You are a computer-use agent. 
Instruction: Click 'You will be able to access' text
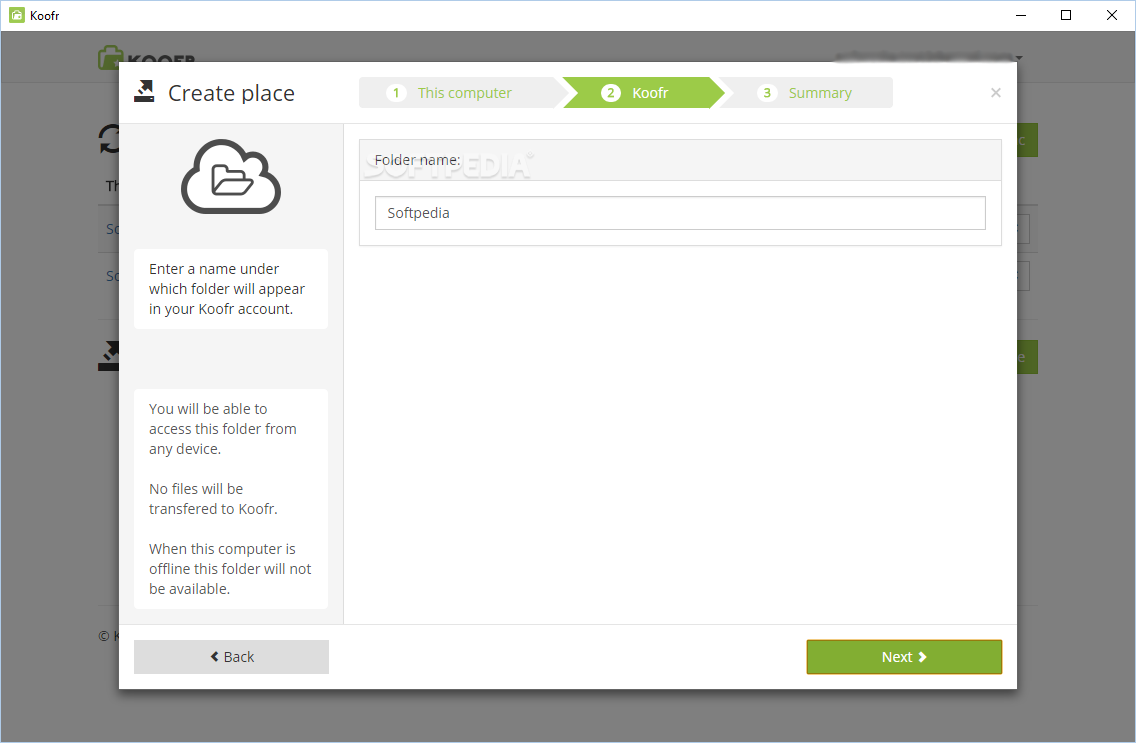coord(222,429)
